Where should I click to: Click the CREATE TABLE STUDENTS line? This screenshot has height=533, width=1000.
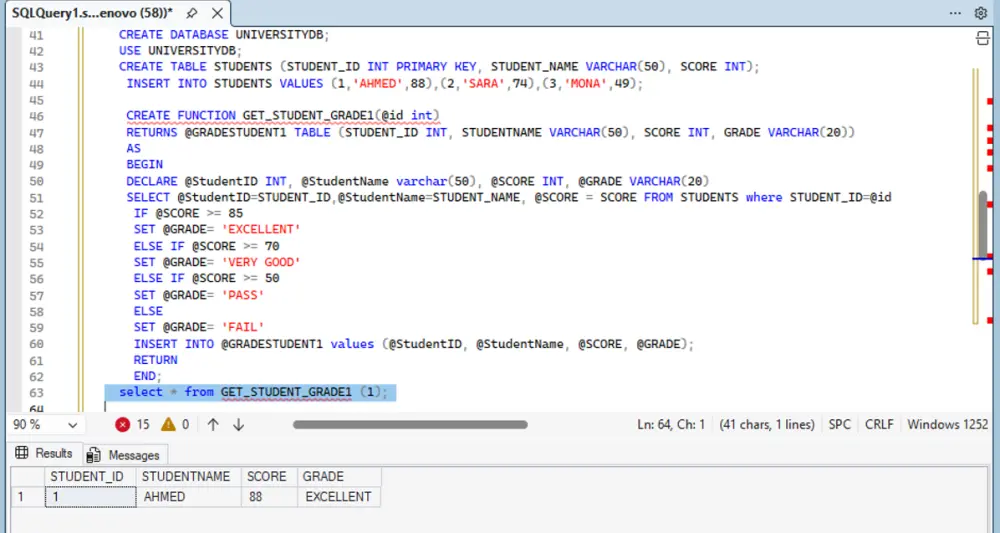point(439,66)
